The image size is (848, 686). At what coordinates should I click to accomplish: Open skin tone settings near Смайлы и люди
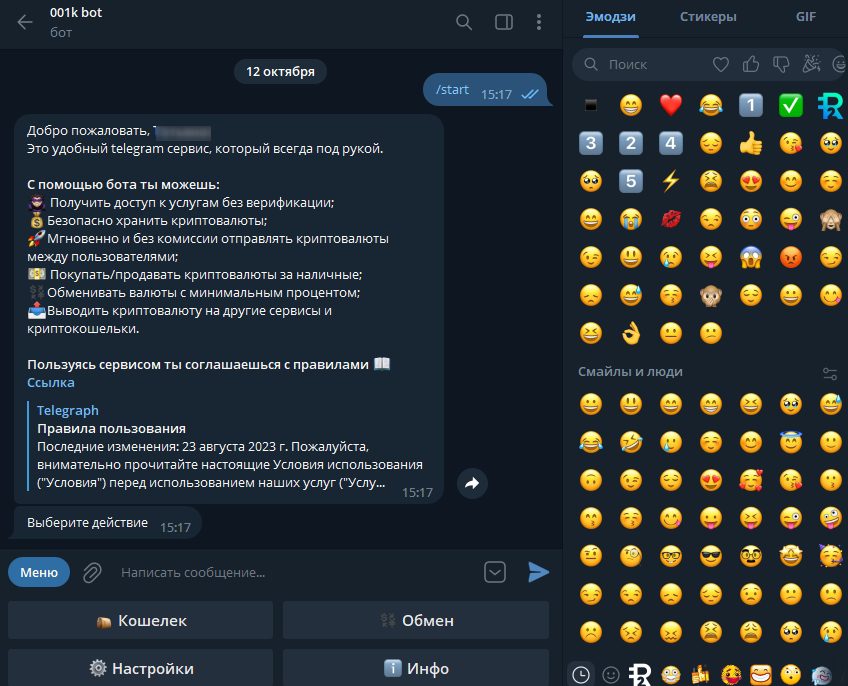coord(830,373)
